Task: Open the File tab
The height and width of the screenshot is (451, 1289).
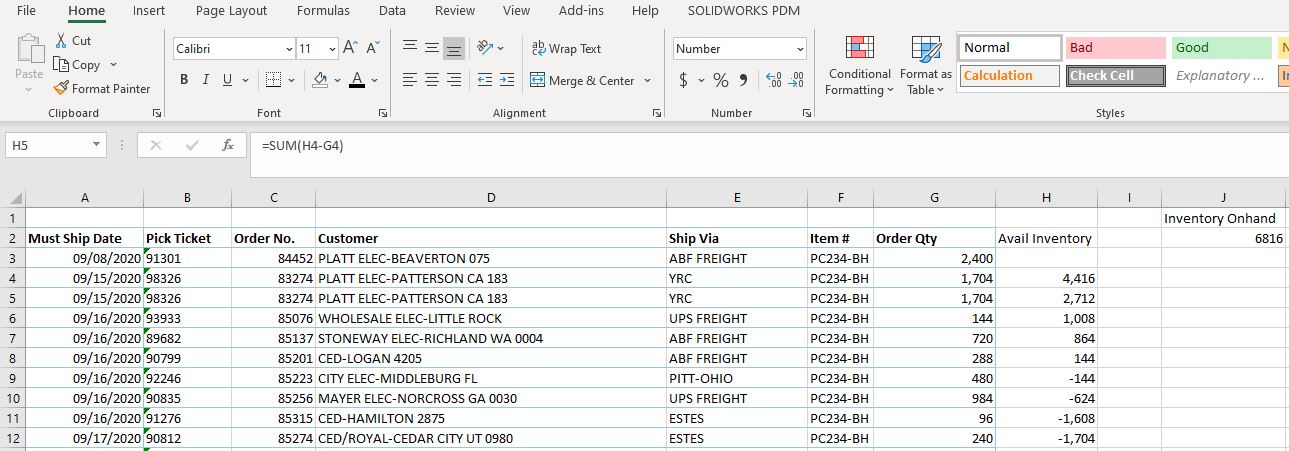Action: (x=27, y=11)
